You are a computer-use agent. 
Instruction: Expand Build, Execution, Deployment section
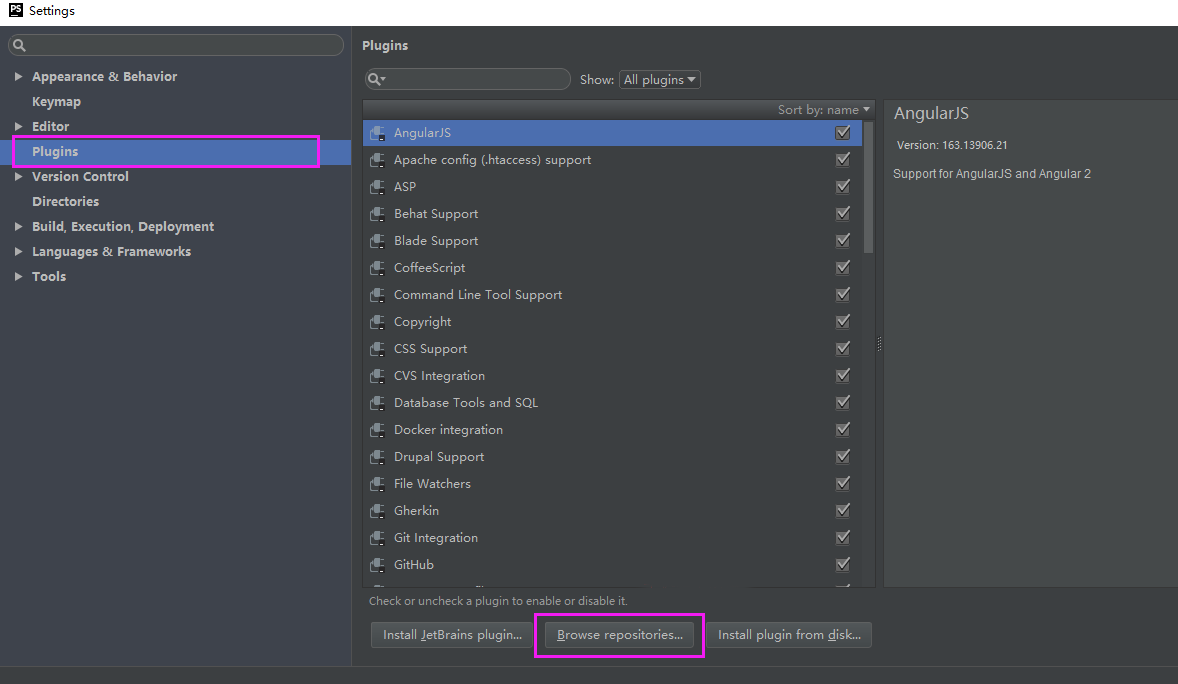tap(19, 226)
